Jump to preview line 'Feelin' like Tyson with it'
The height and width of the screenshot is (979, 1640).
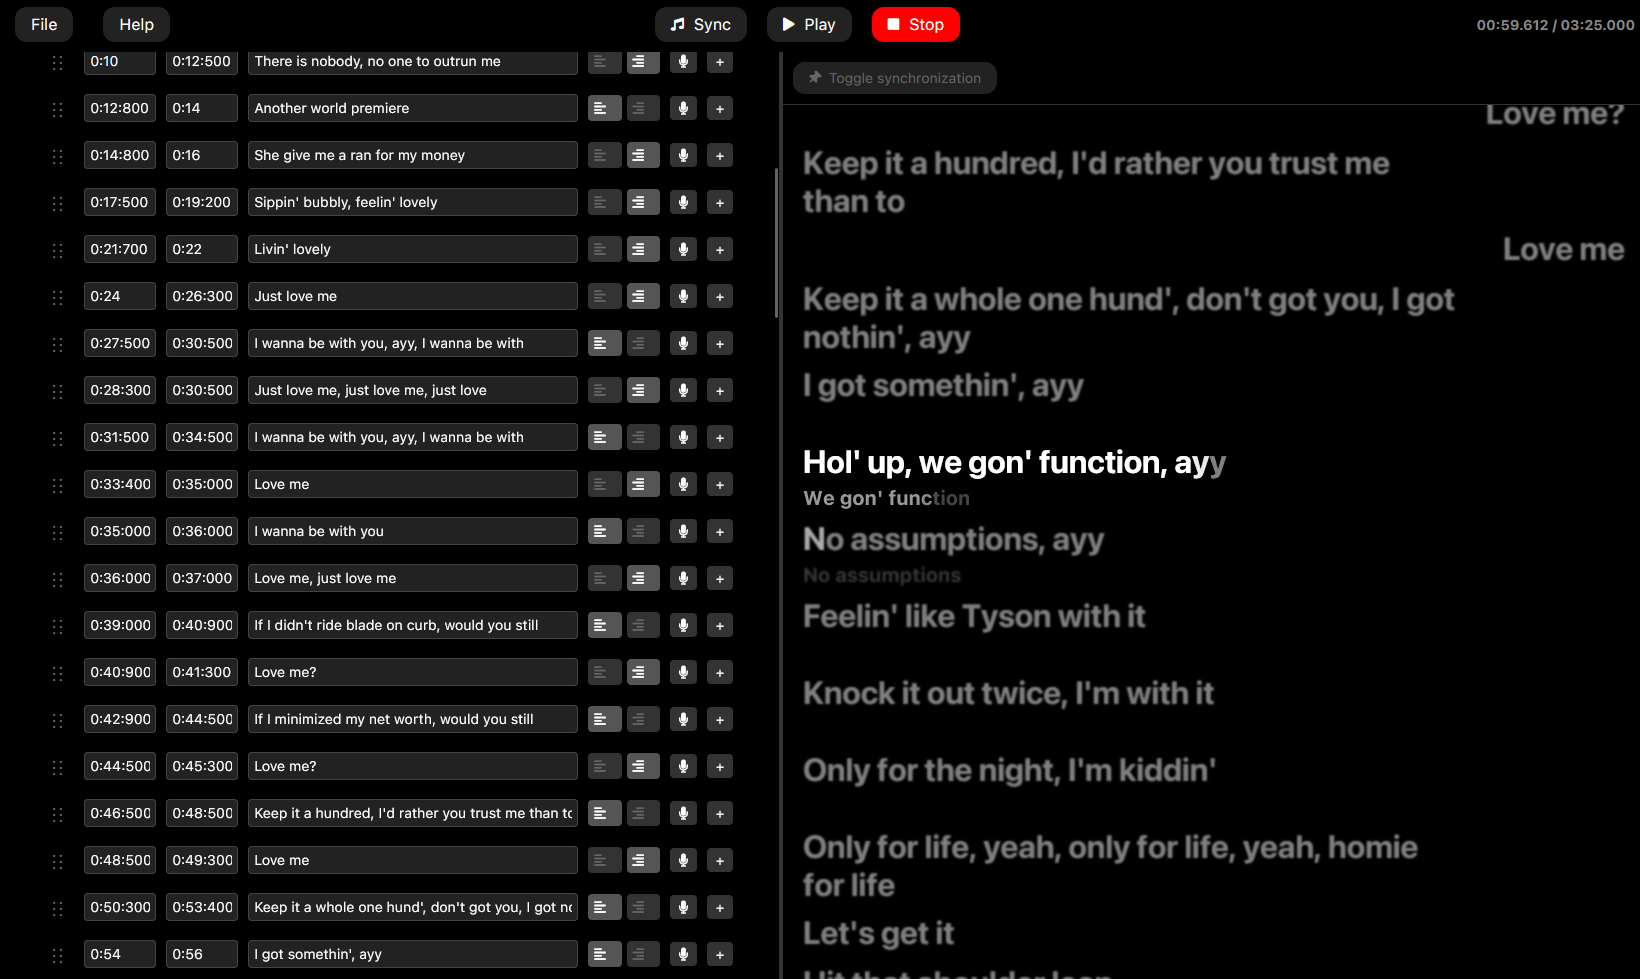(x=974, y=616)
